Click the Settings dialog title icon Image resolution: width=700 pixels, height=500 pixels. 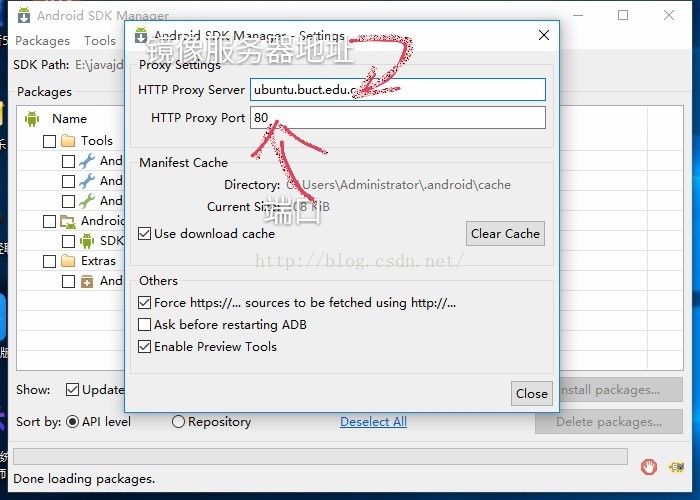point(141,35)
